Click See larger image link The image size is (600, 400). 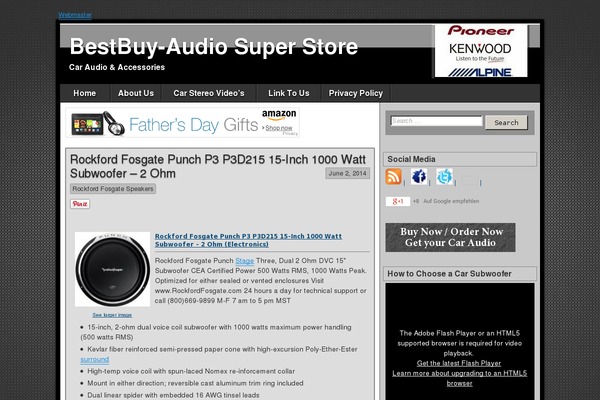(112, 315)
